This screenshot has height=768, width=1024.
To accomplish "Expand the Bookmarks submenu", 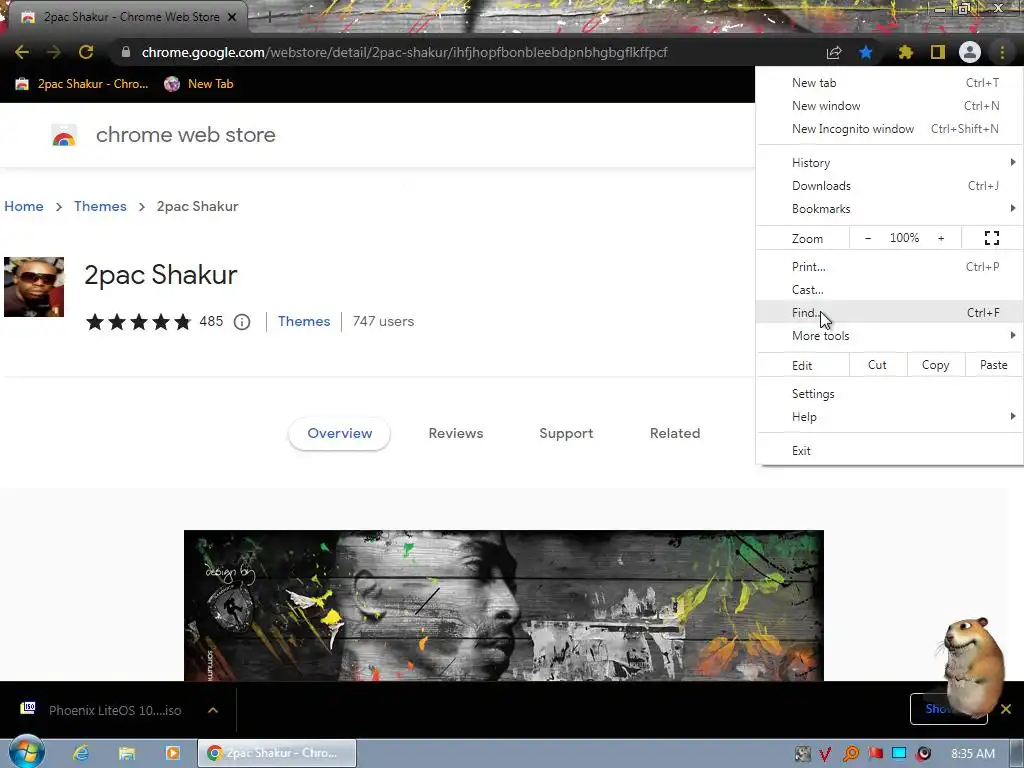I will (889, 209).
